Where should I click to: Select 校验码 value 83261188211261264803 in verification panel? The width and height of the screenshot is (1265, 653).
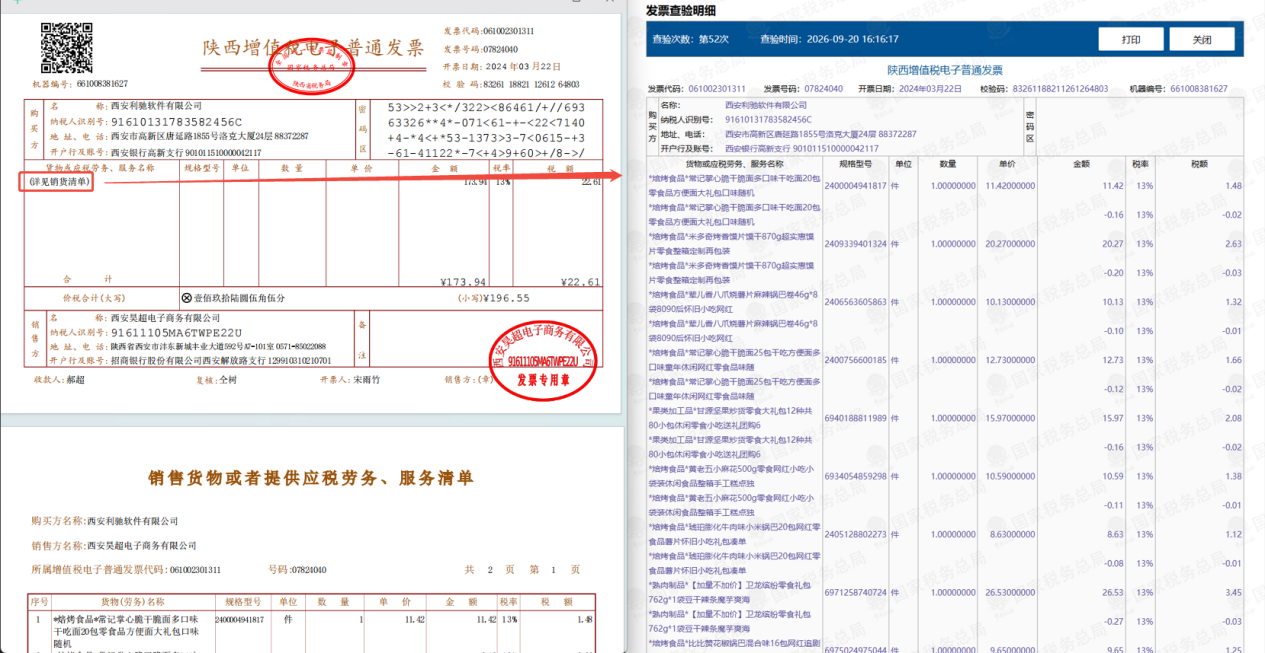click(x=1060, y=89)
